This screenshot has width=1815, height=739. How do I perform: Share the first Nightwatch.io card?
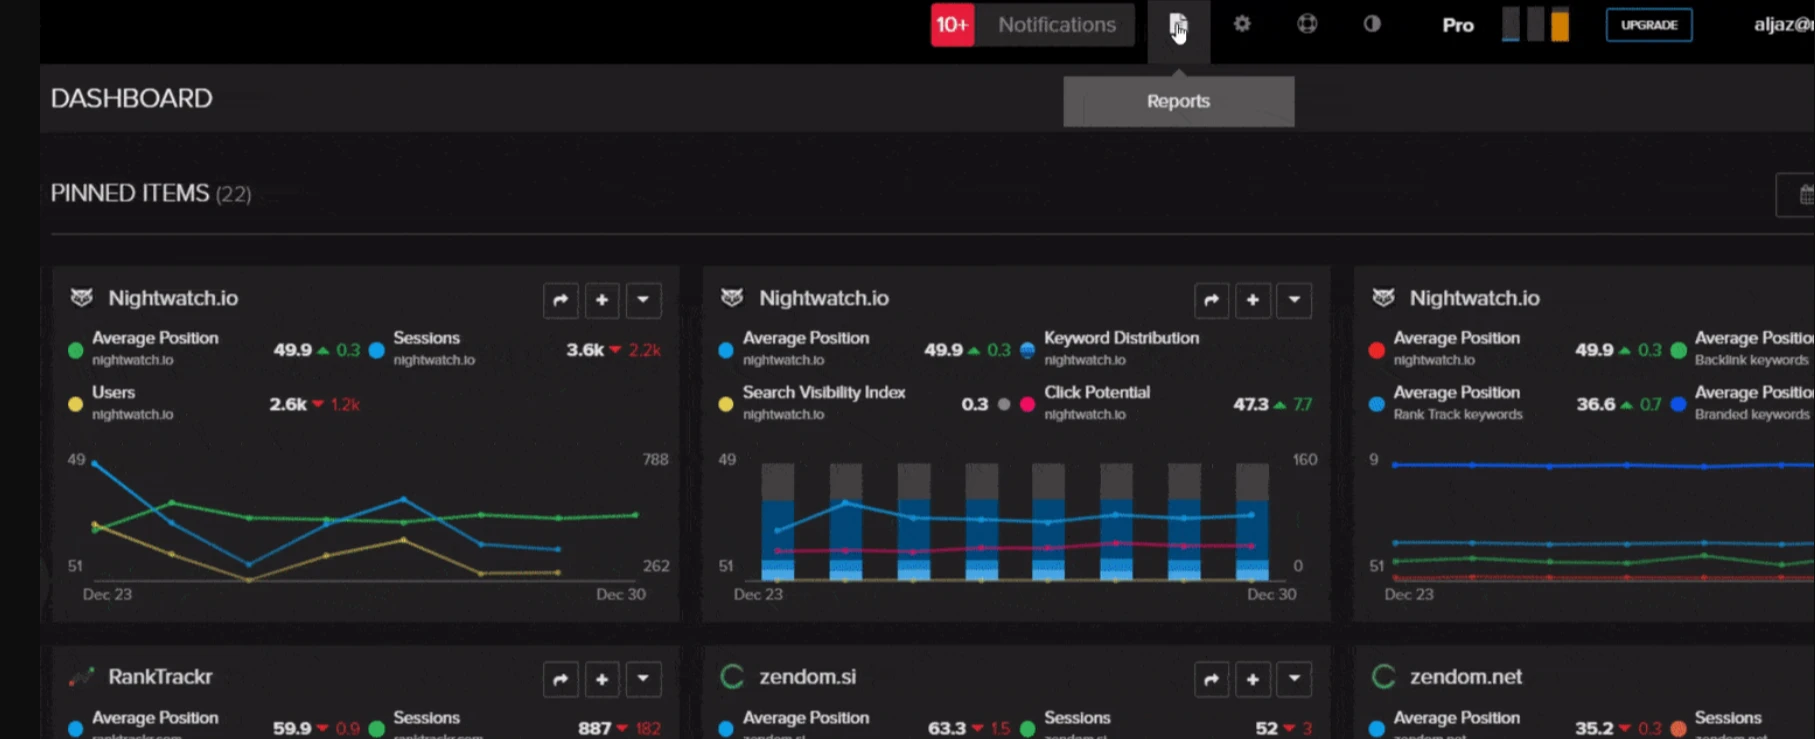[x=561, y=300]
